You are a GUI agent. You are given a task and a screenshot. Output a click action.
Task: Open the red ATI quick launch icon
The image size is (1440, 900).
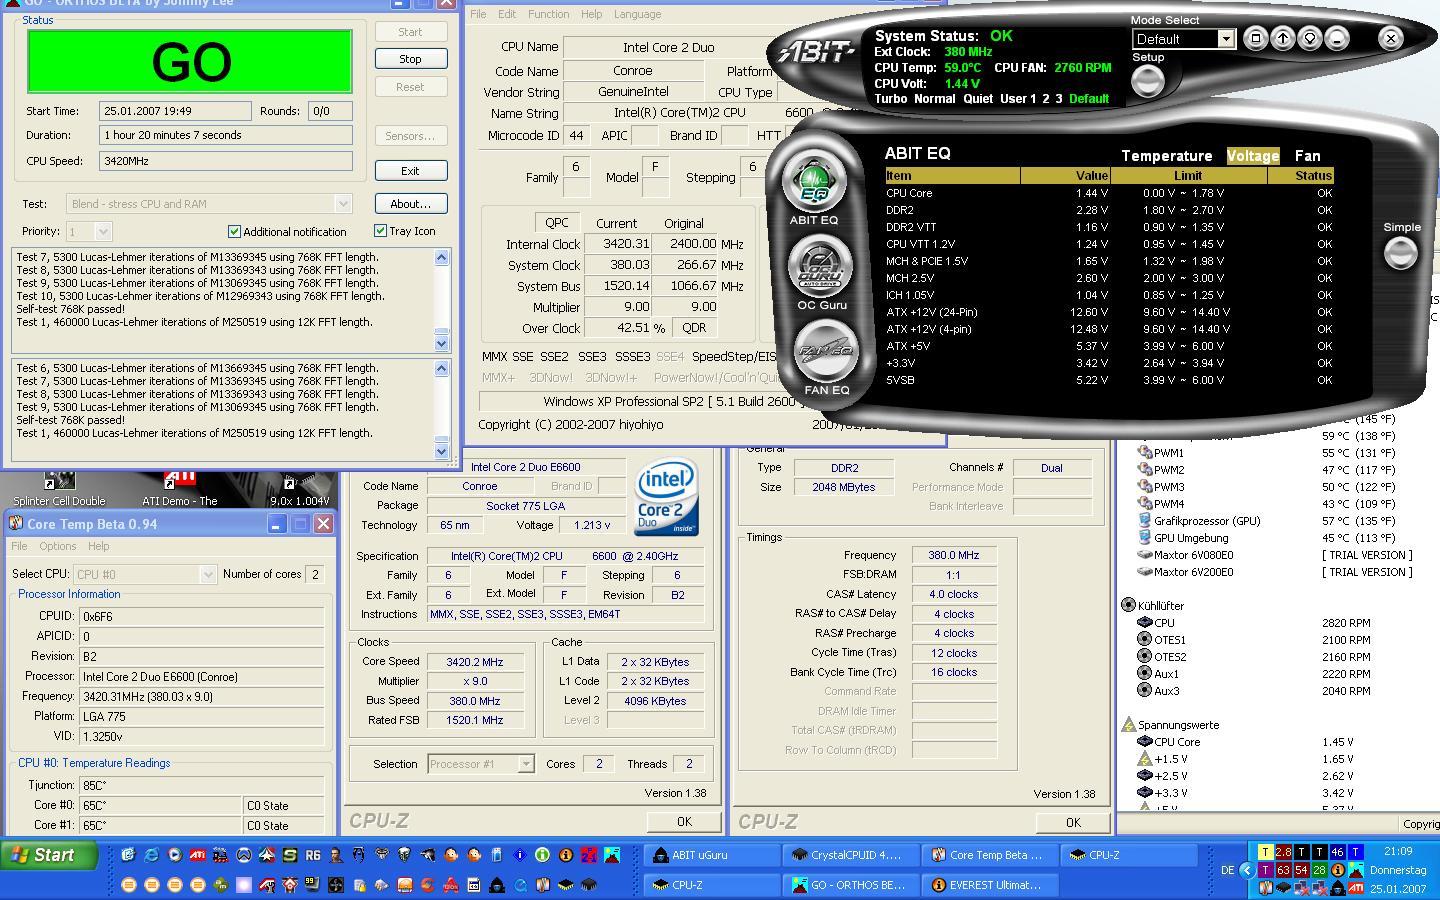[x=198, y=855]
